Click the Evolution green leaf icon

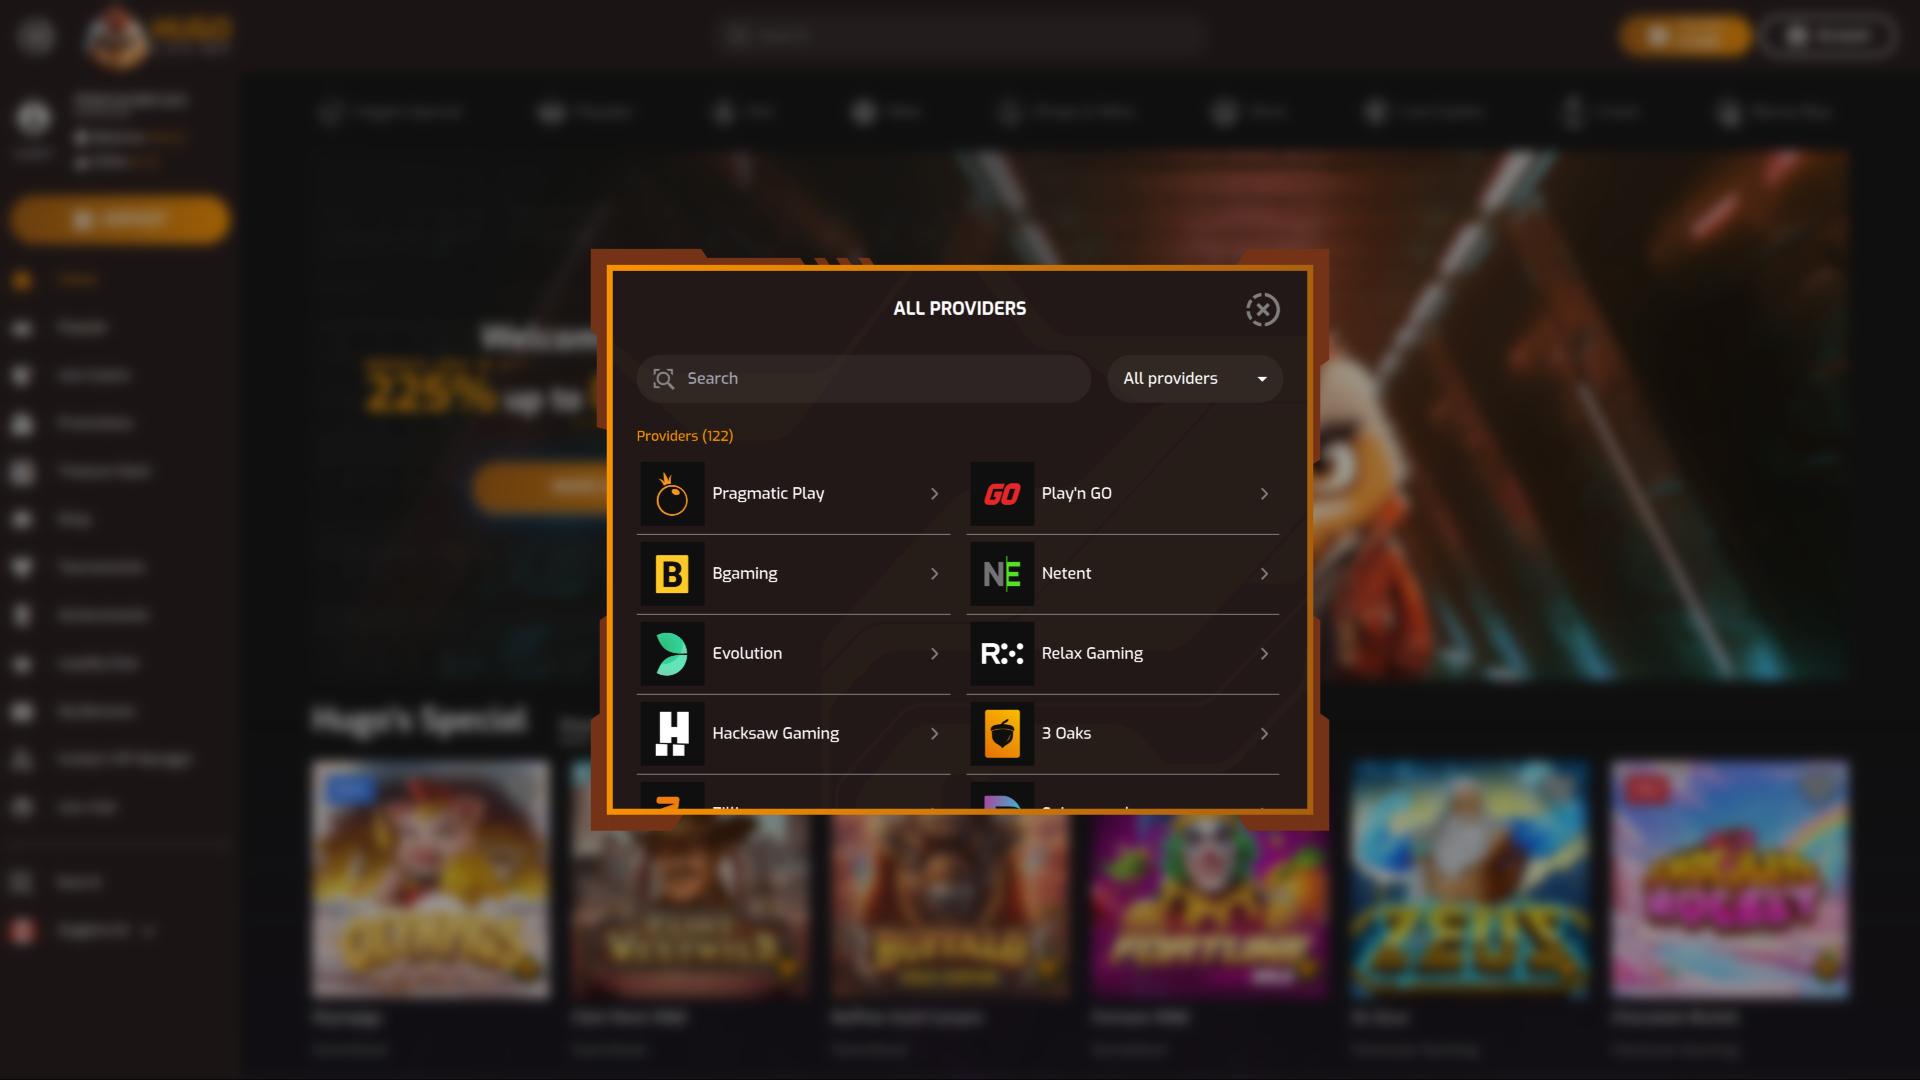[x=672, y=654]
